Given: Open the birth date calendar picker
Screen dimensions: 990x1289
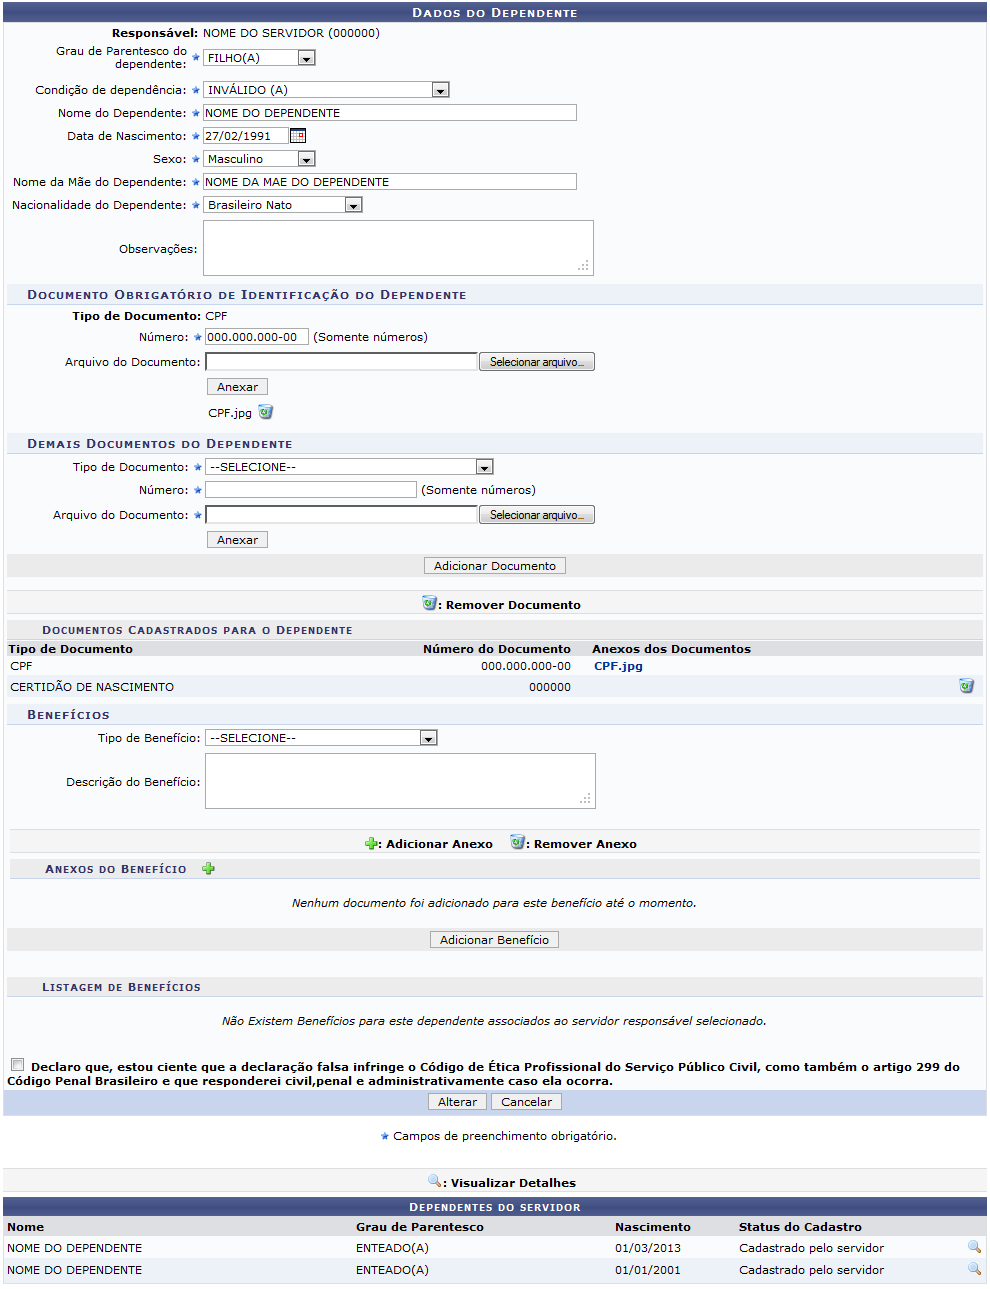Looking at the screenshot, I should click(297, 136).
